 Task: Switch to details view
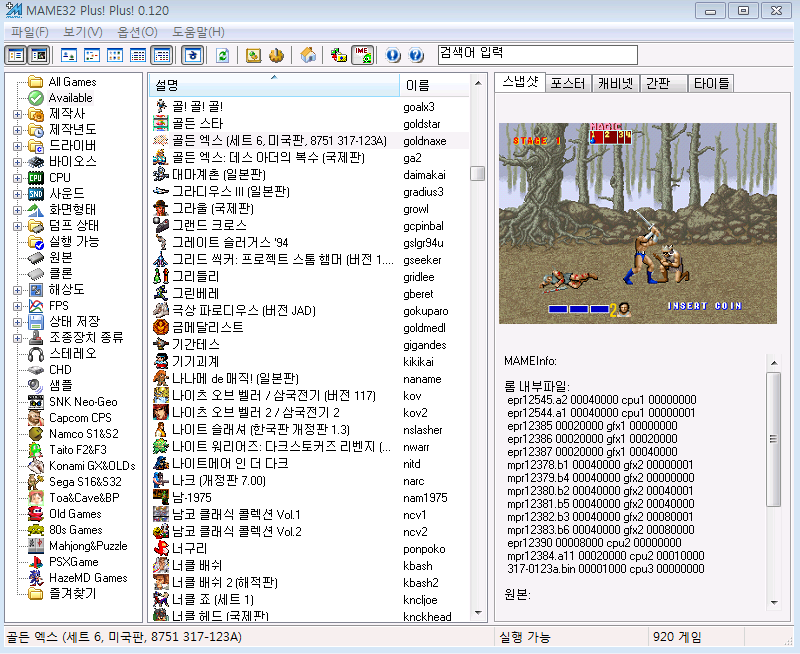pyautogui.click(x=138, y=55)
